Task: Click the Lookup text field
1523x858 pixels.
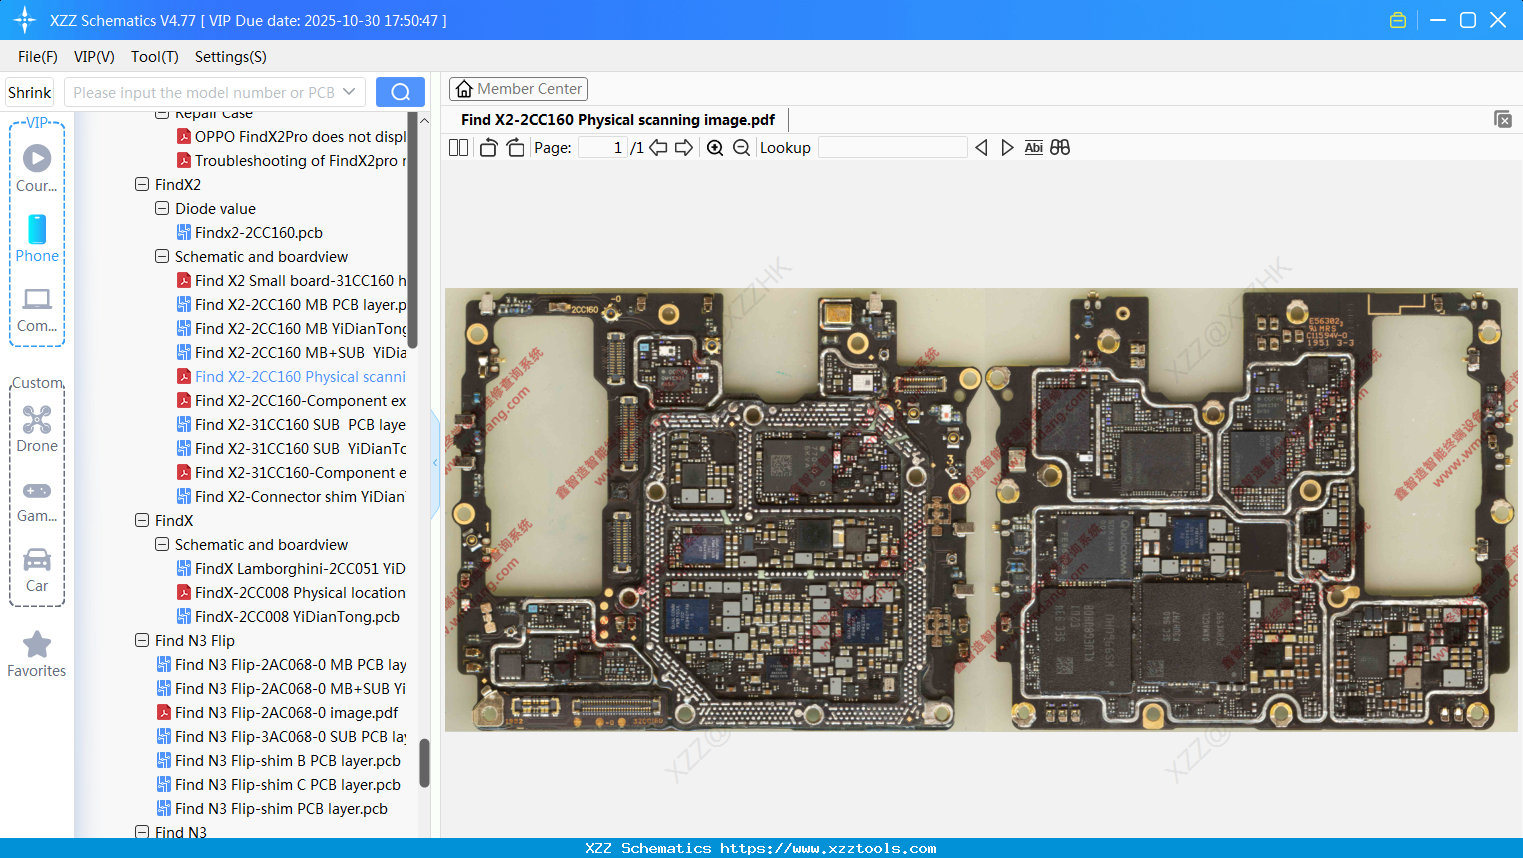Action: click(x=892, y=148)
